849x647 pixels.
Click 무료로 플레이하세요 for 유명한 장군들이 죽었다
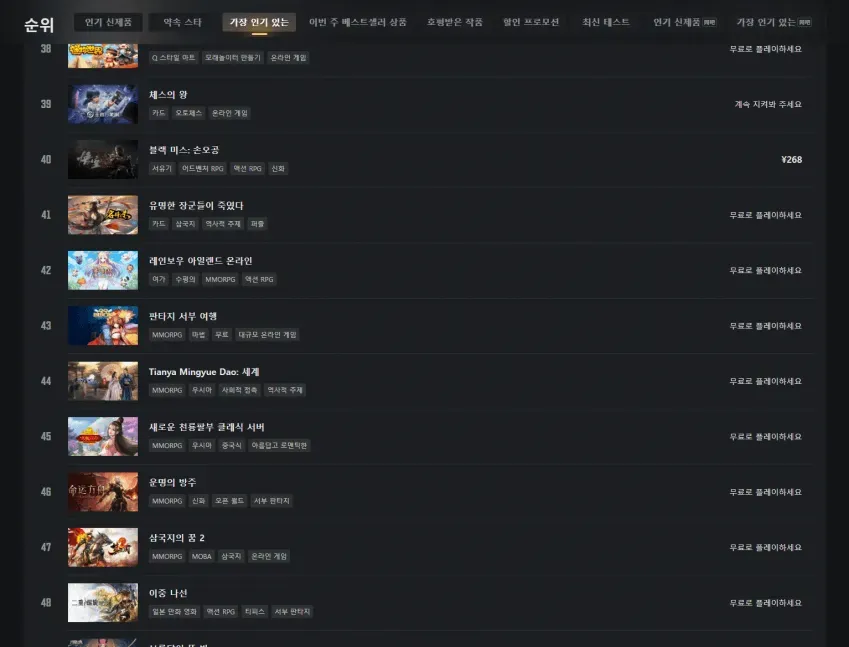point(765,215)
